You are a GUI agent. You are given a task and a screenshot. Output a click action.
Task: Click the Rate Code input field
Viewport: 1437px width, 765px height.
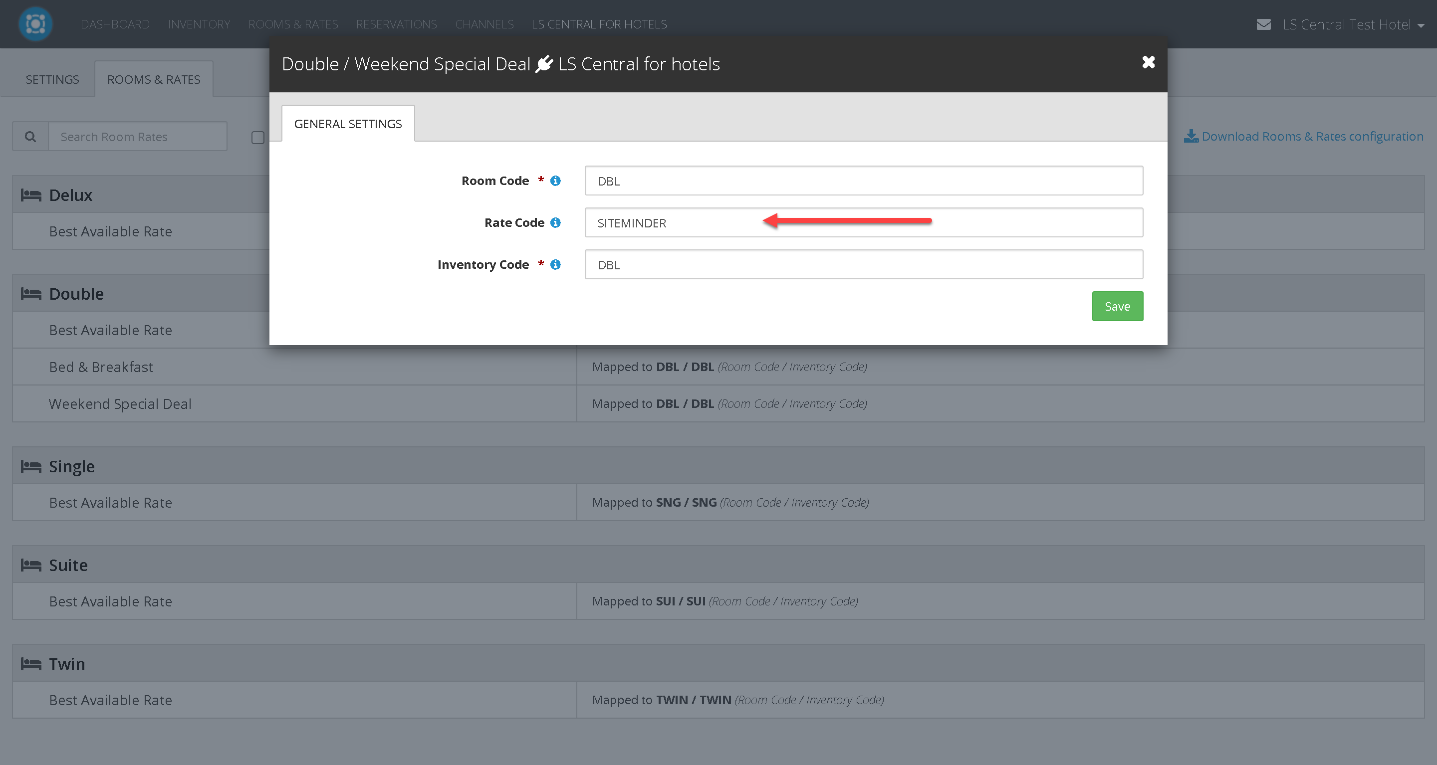(x=863, y=223)
